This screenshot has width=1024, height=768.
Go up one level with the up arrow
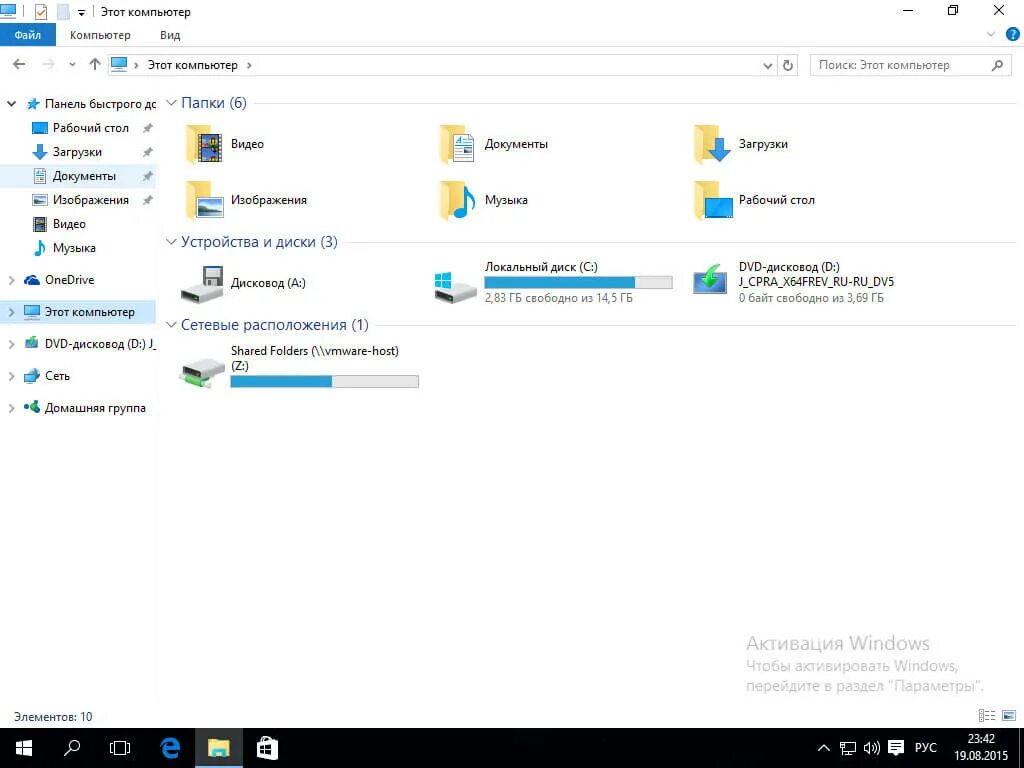click(x=95, y=64)
